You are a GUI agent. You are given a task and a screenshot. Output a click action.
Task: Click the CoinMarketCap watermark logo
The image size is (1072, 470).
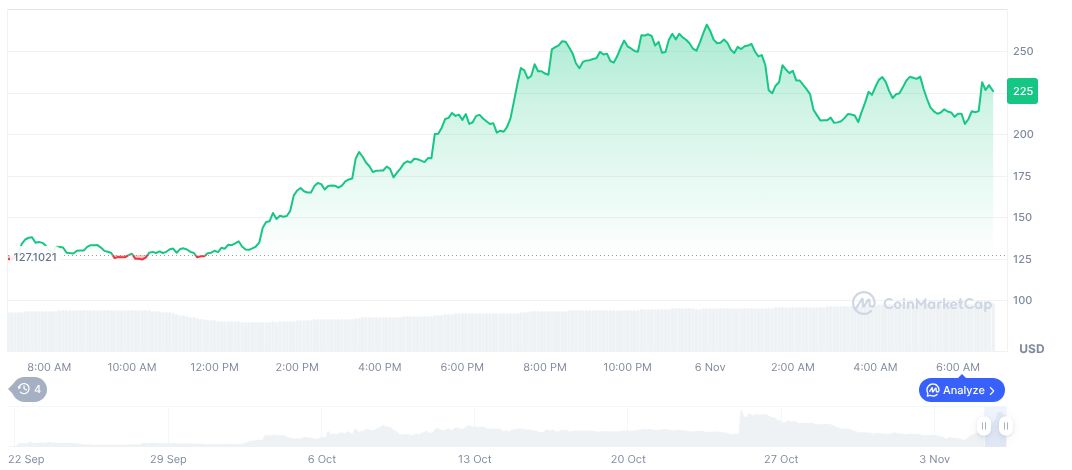point(863,302)
